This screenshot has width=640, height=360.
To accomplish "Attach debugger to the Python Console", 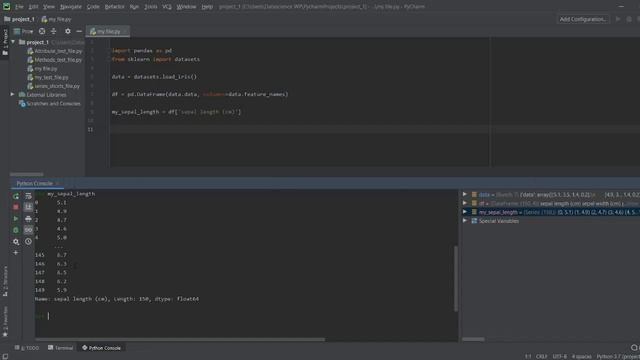I will pyautogui.click(x=16, y=230).
